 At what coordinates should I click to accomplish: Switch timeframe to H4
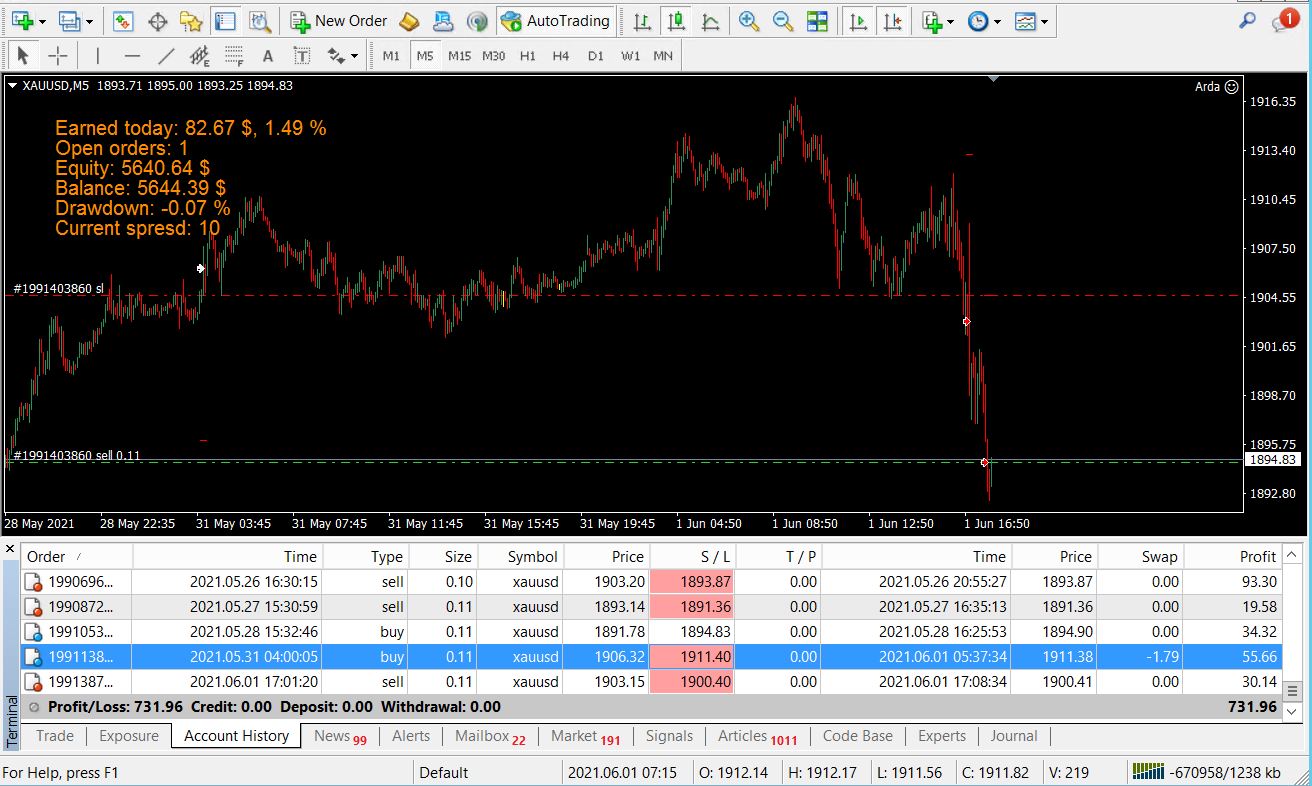pyautogui.click(x=561, y=56)
